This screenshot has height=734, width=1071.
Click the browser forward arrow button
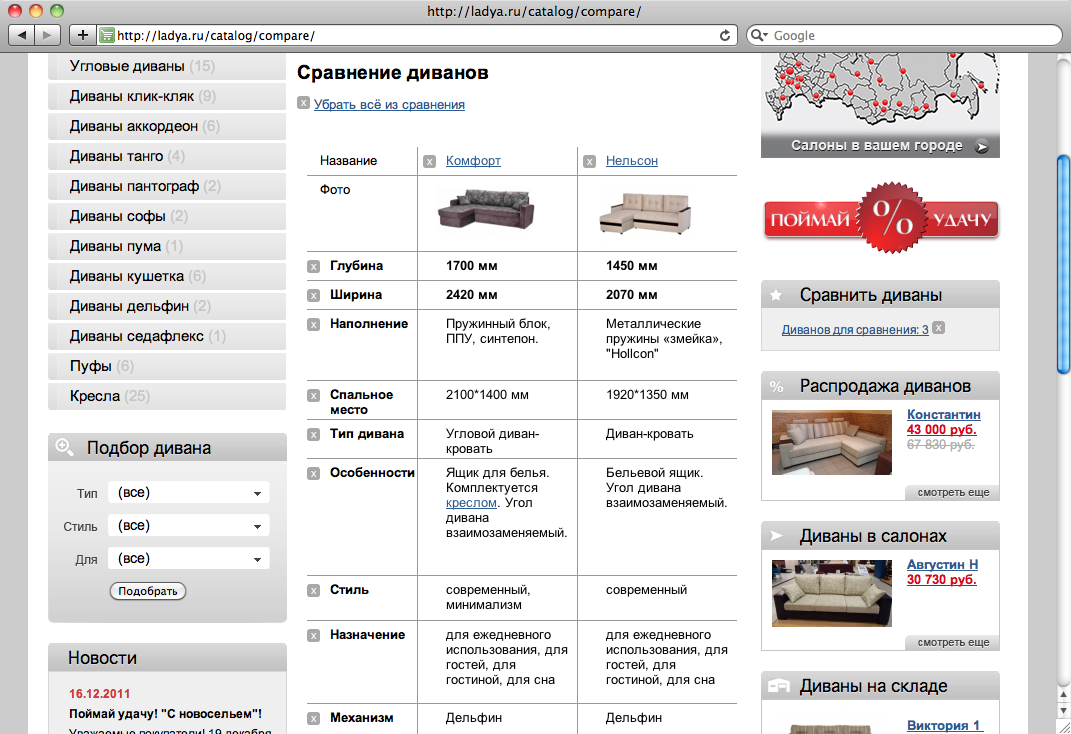point(47,35)
